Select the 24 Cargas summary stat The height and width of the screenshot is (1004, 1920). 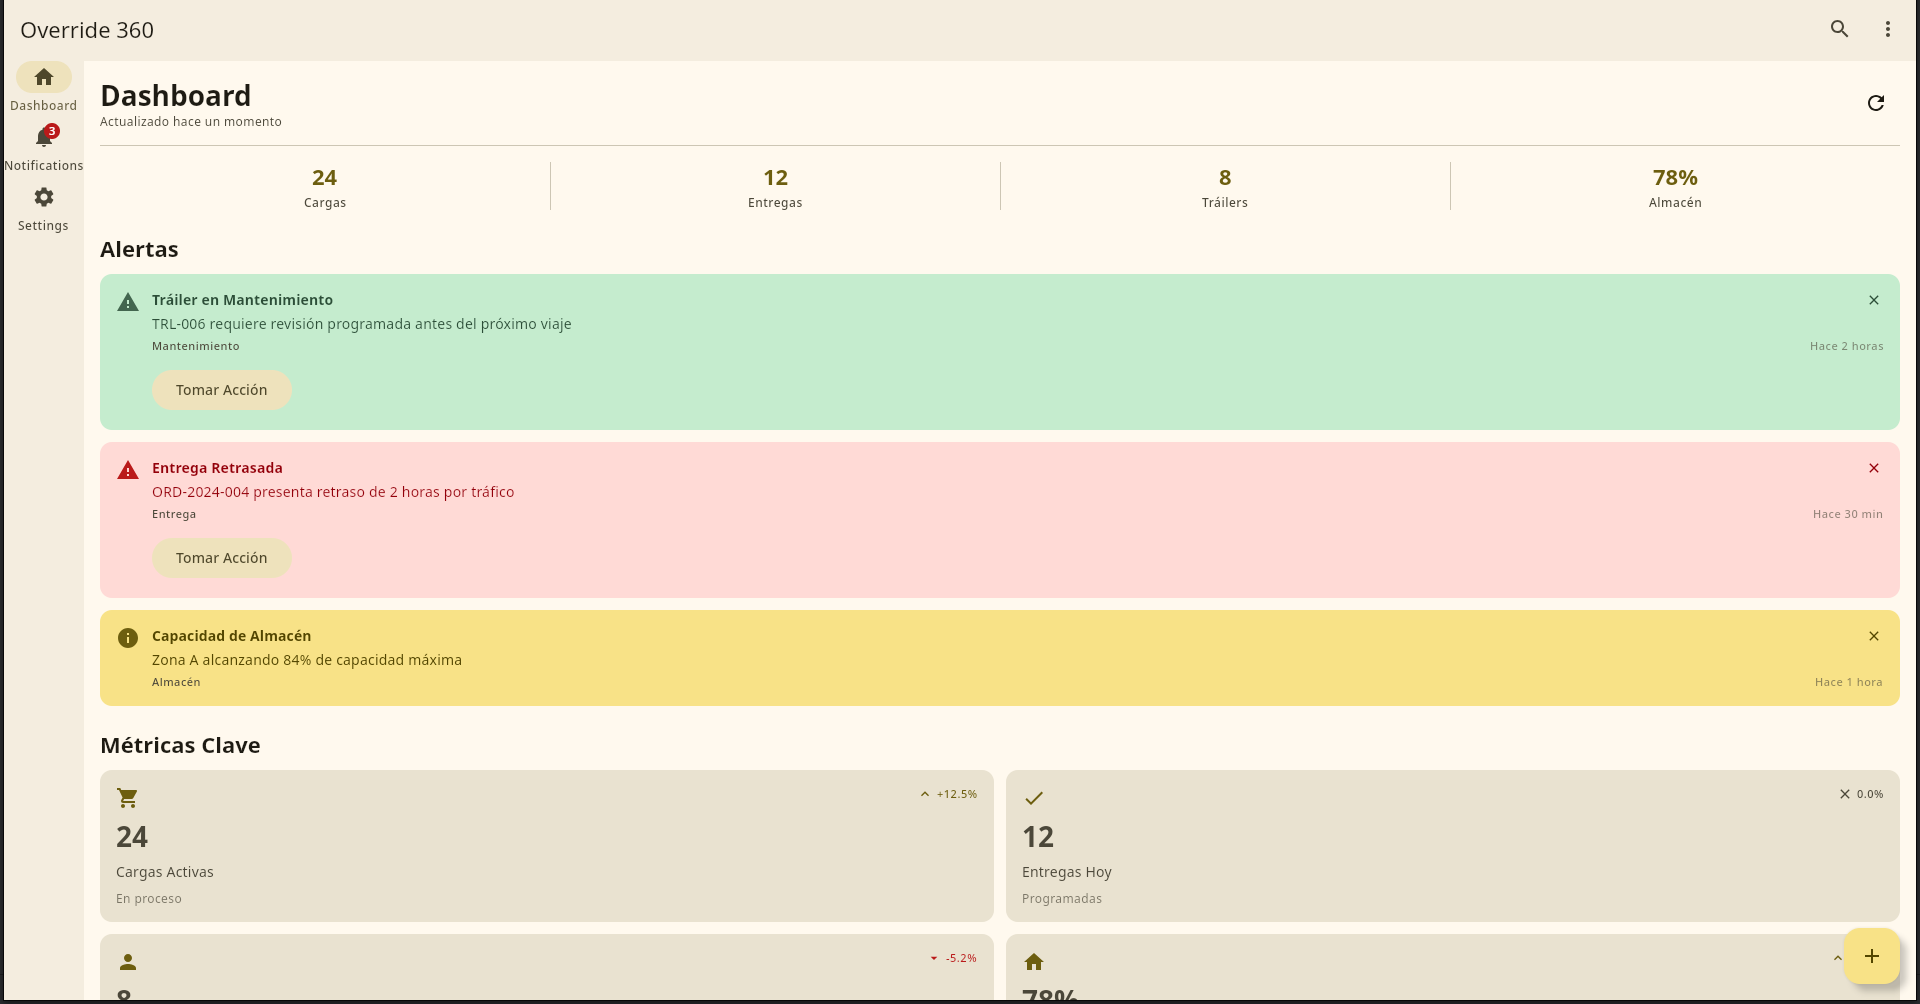tap(325, 187)
